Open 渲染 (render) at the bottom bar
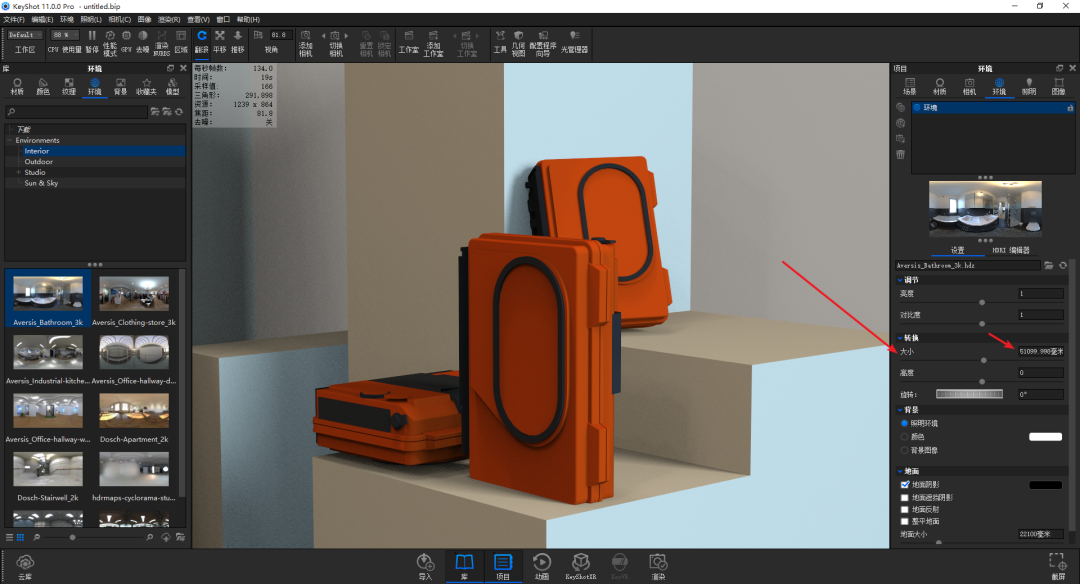Image resolution: width=1080 pixels, height=584 pixels. pos(657,565)
